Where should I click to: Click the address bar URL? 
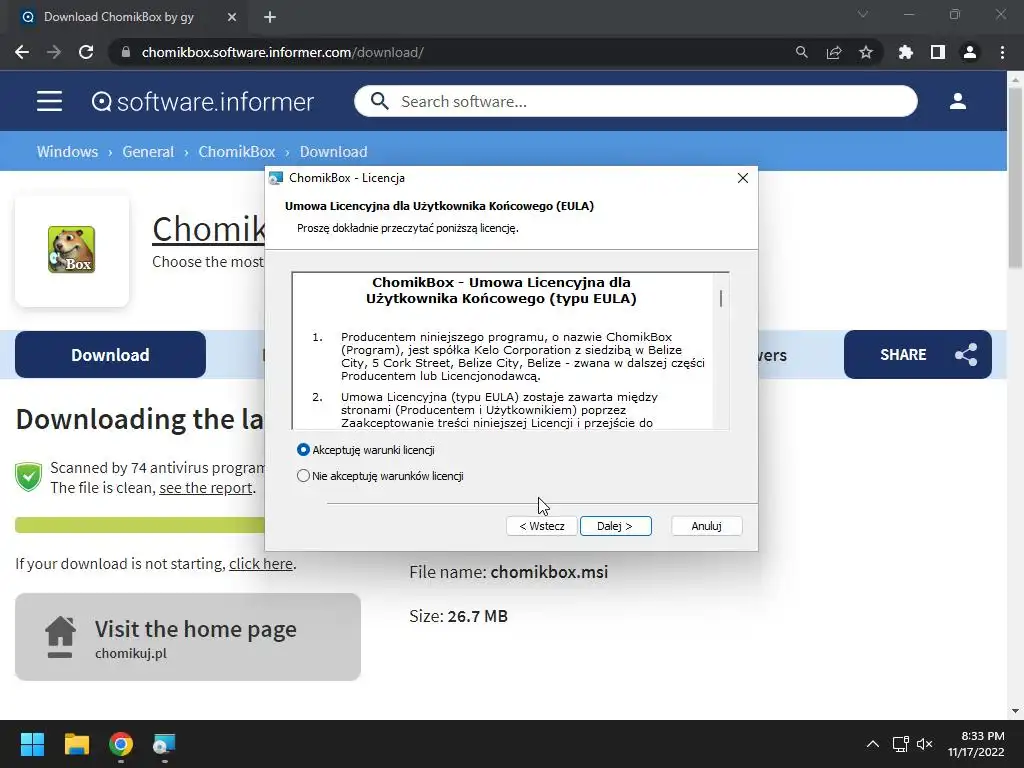(x=283, y=52)
